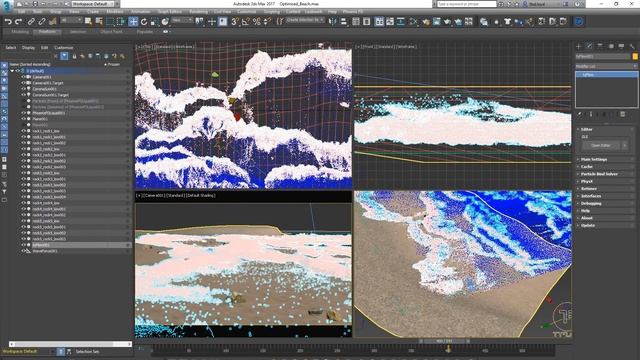Toggle visibility eye for CoronaSun001
Screen dimensions: 640x360
[x=23, y=89]
